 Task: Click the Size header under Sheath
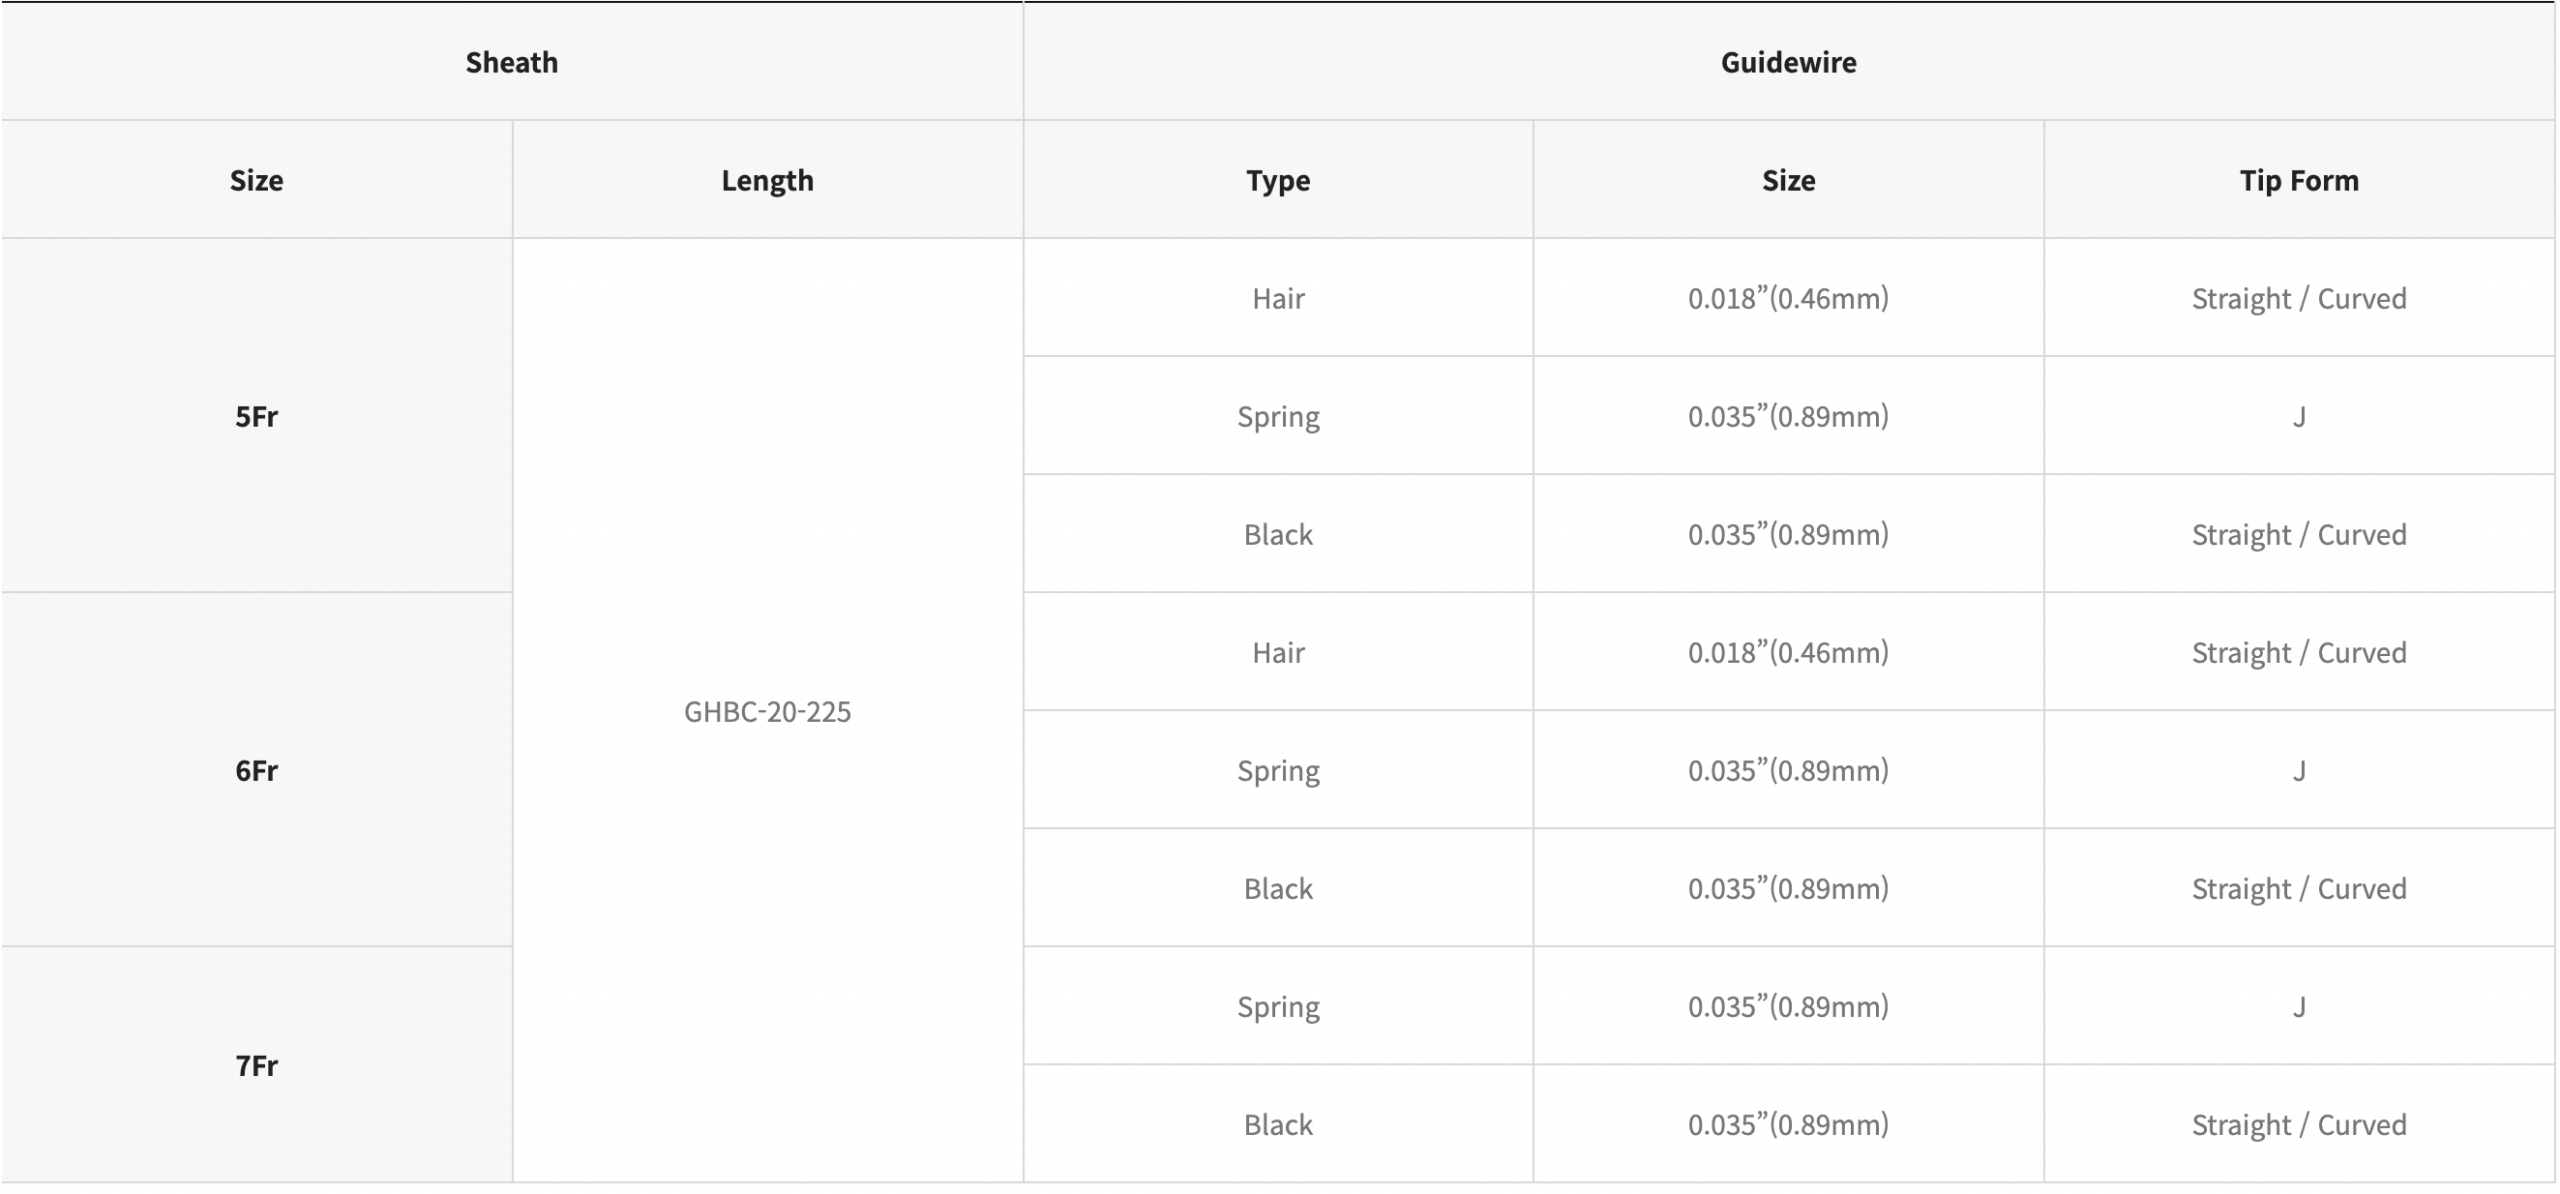[256, 180]
